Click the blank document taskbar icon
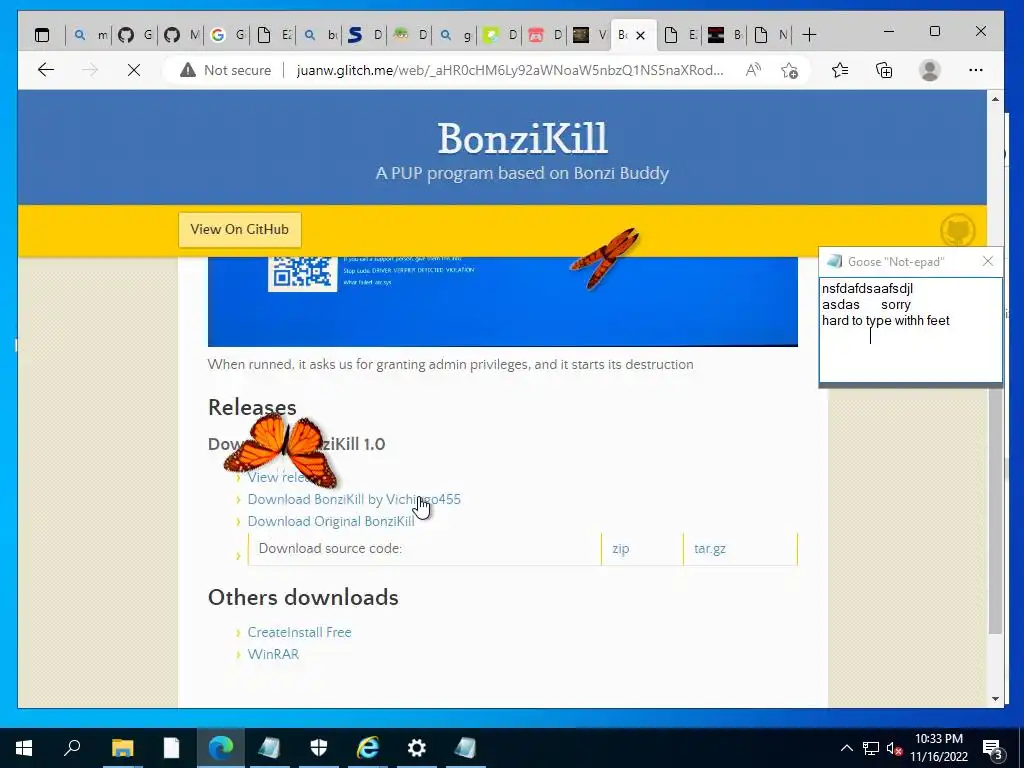The image size is (1024, 768). pos(171,748)
